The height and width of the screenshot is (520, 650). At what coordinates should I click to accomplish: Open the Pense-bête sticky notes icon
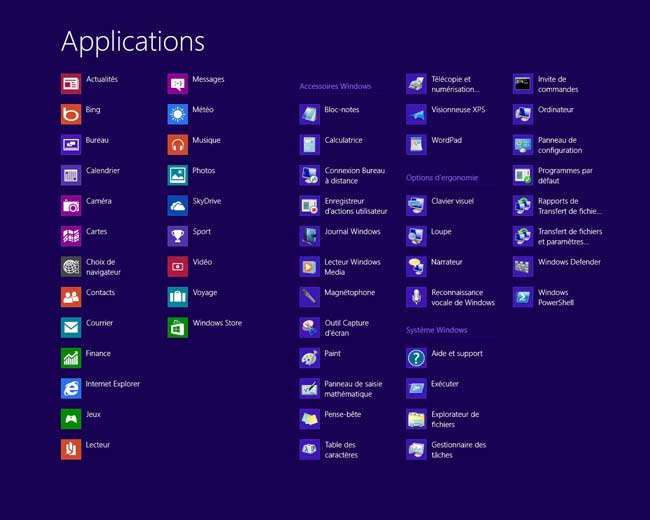coord(310,419)
